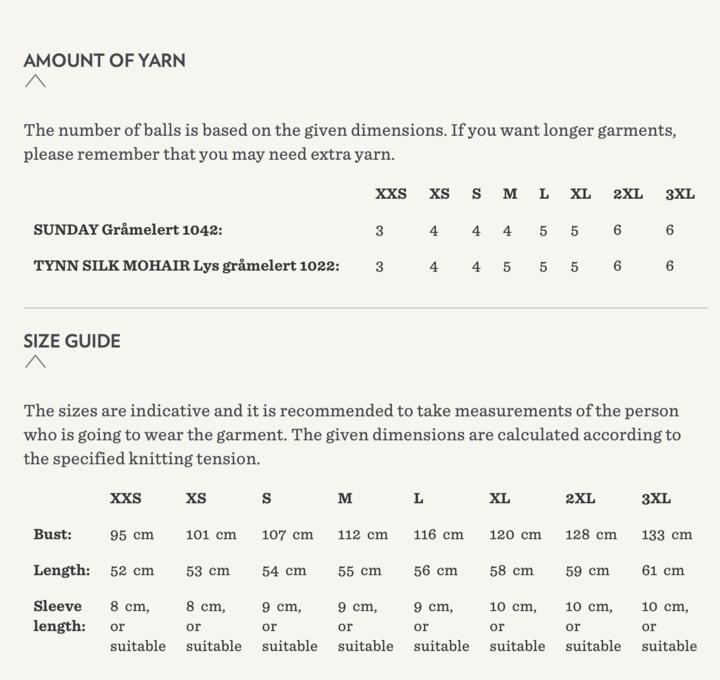Click the 116 cm bust value
Viewport: 720px width, 680px height.
click(x=439, y=534)
